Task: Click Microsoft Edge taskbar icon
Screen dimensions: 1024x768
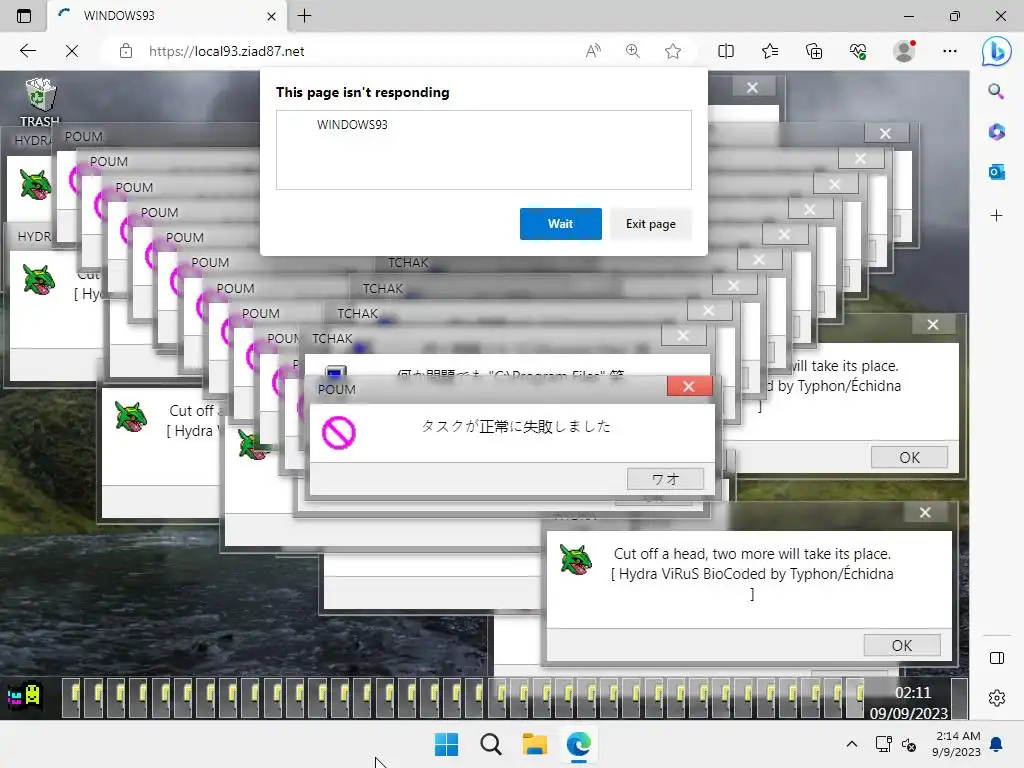Action: click(579, 744)
